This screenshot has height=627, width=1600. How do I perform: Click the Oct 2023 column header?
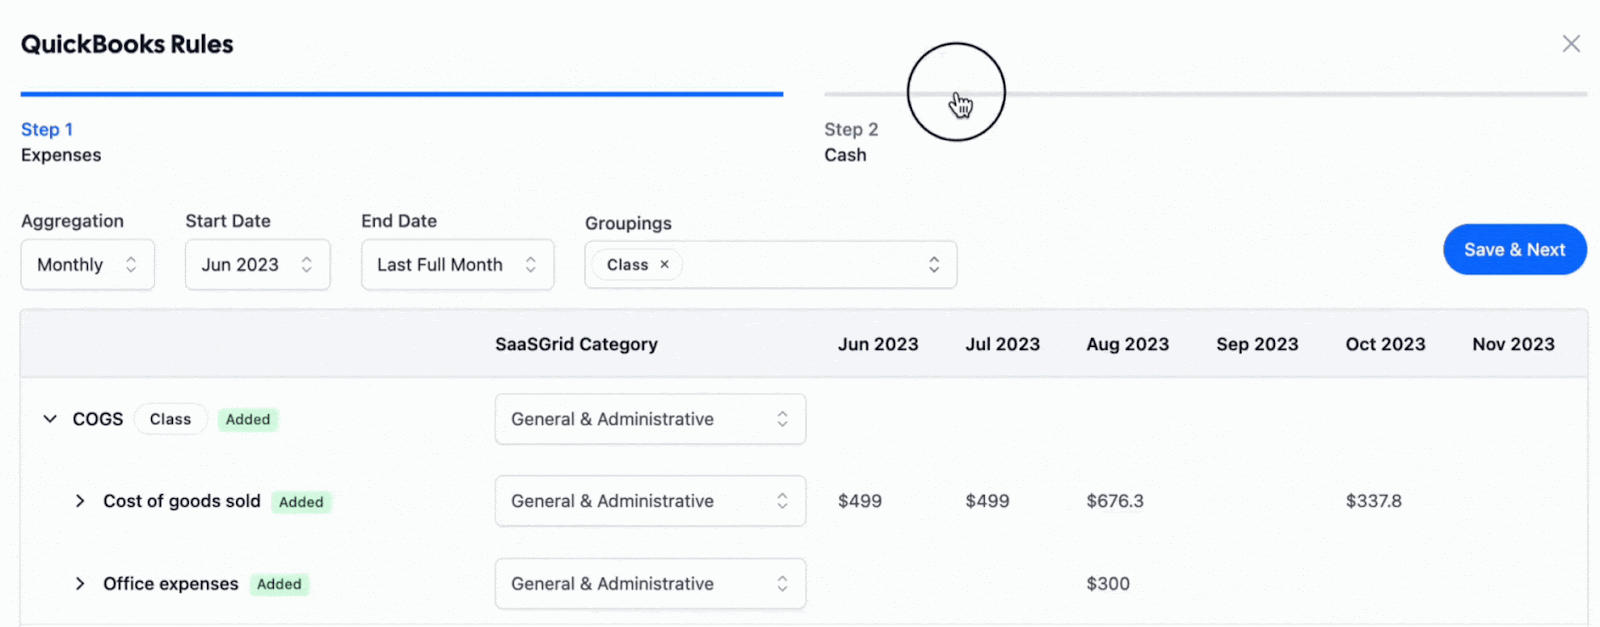click(1385, 344)
